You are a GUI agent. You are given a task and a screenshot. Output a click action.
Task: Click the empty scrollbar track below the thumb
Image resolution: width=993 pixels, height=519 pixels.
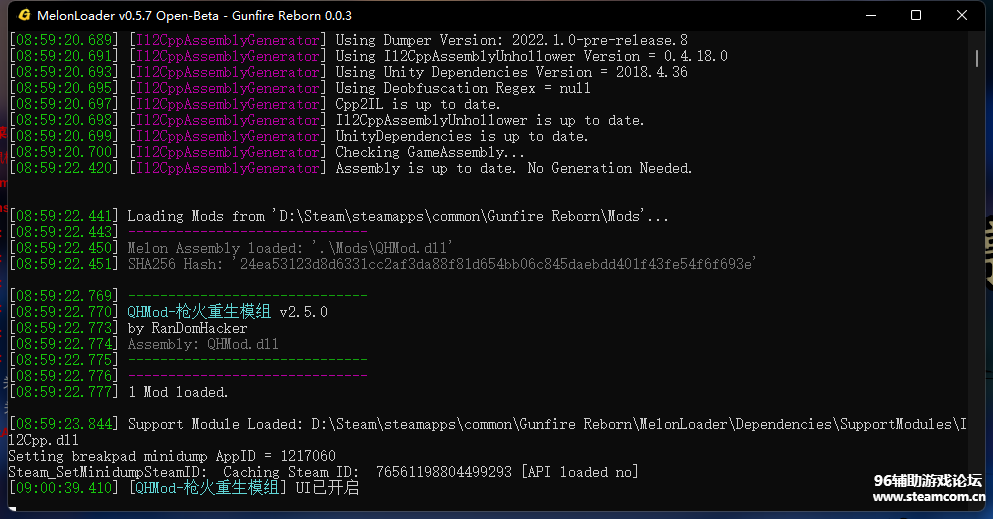tap(977, 300)
